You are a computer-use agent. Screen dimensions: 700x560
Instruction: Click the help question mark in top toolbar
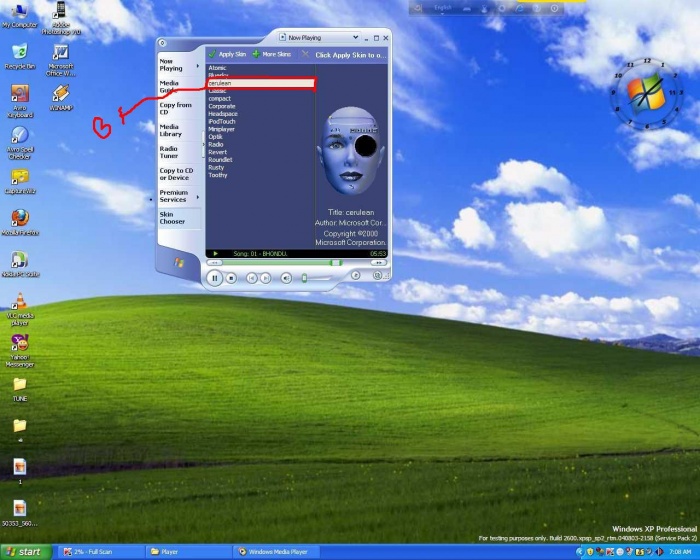point(537,8)
